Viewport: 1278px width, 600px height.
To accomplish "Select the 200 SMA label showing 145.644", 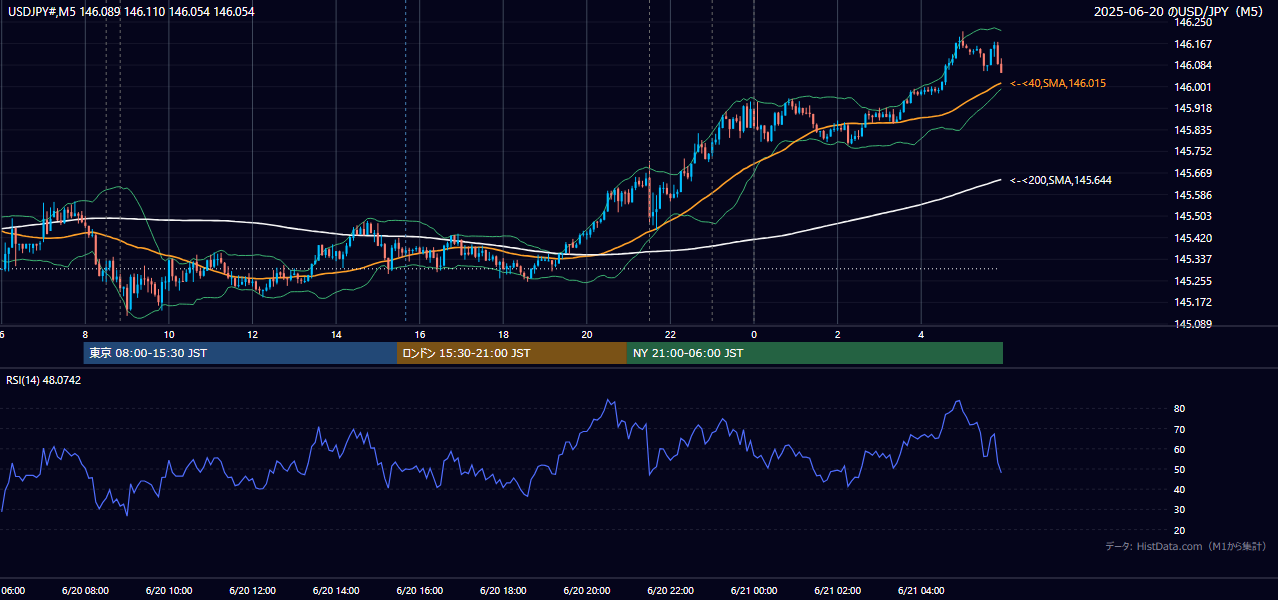I will 1061,180.
